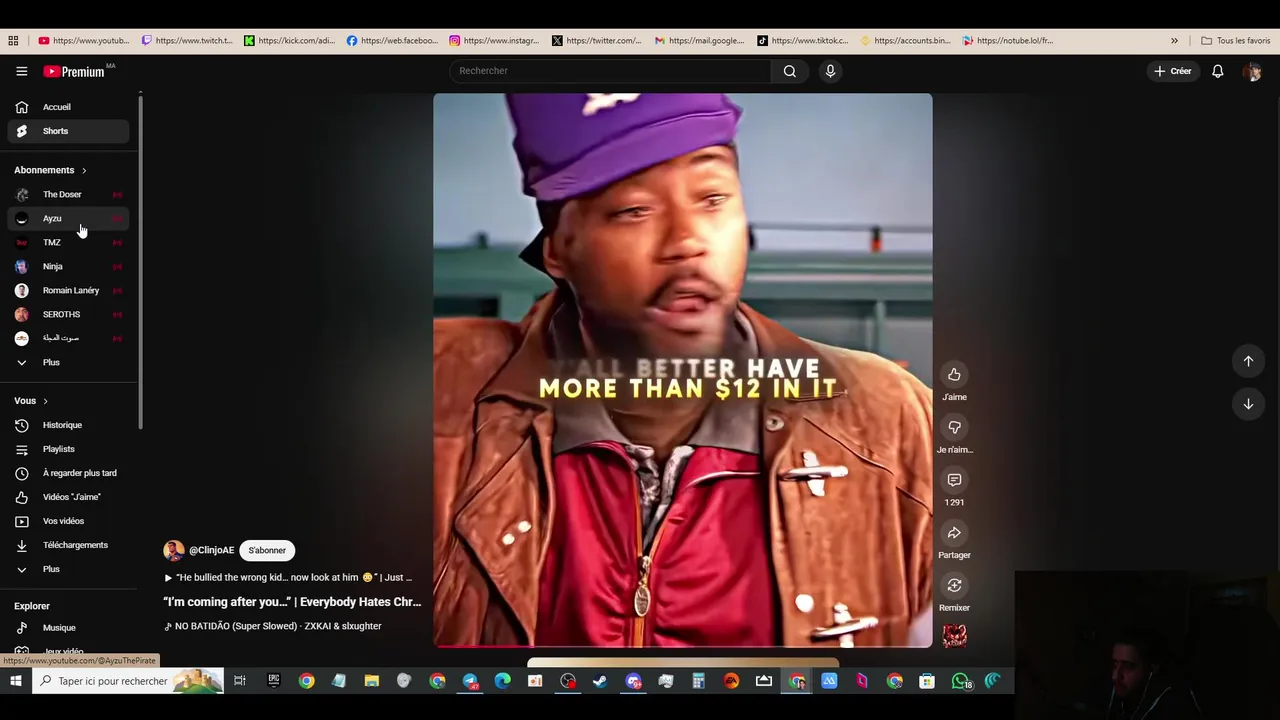Remix this short with Remixer icon
The image size is (1280, 720).
click(x=954, y=585)
